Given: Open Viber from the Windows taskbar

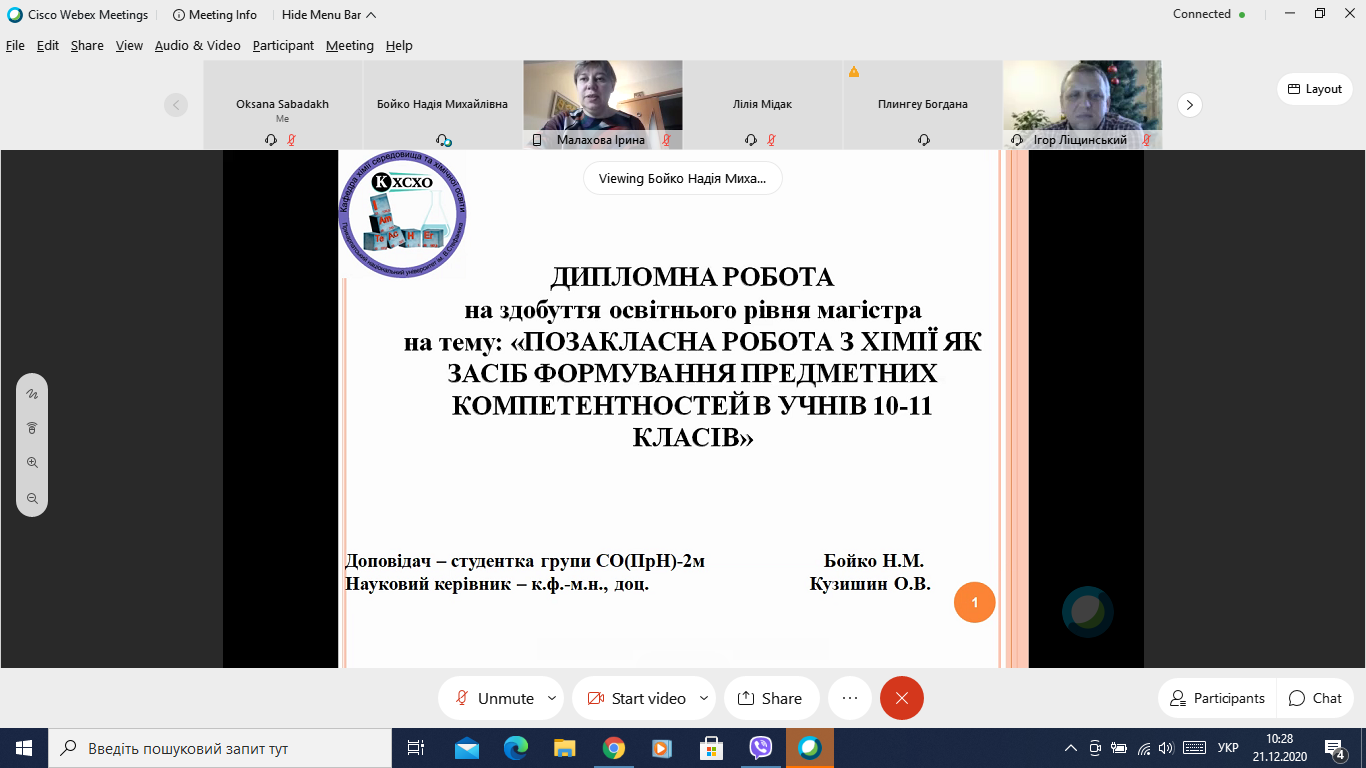Looking at the screenshot, I should pos(761,748).
